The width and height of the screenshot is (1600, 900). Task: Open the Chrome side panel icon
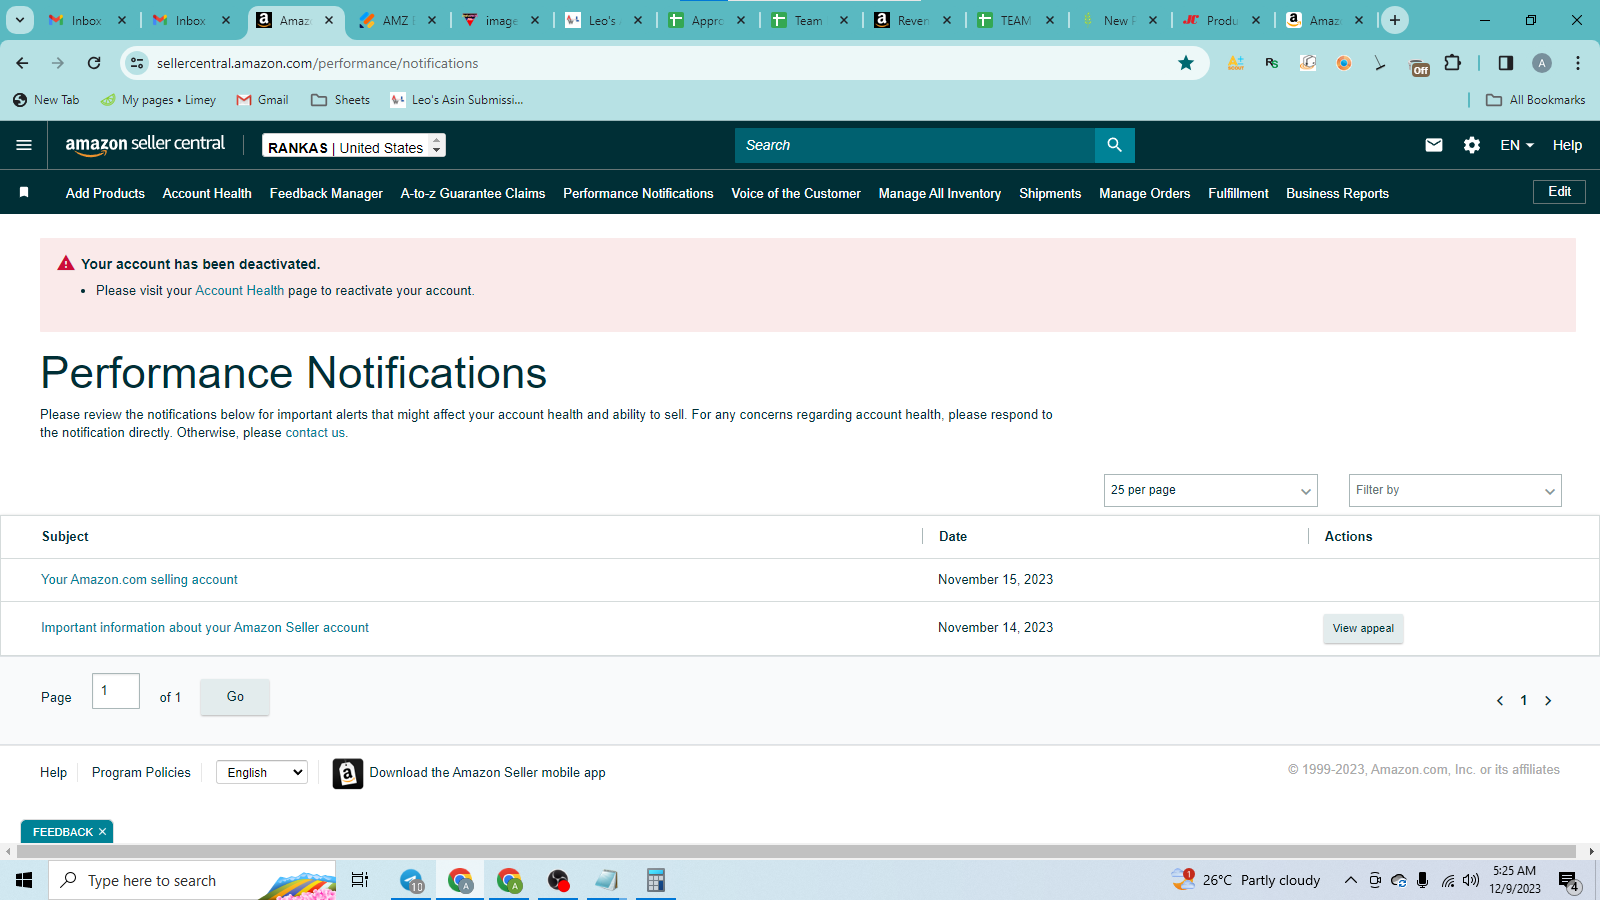[1506, 63]
